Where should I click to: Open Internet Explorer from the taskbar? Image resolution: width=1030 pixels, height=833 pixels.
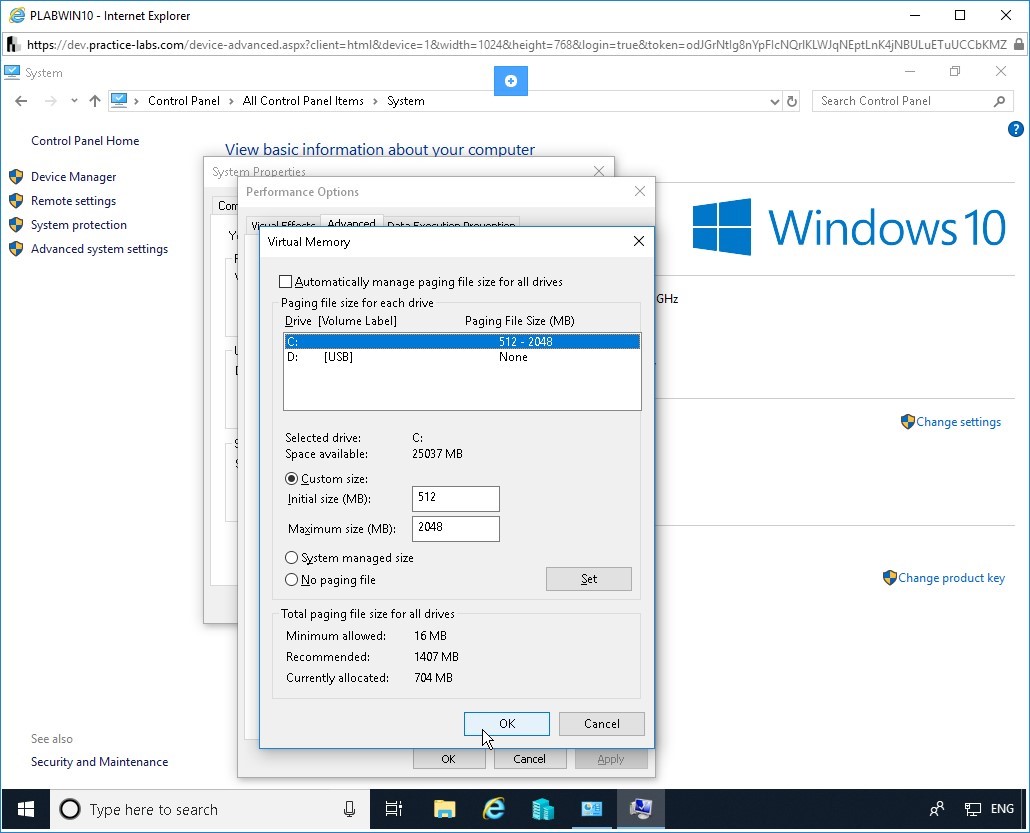(493, 809)
